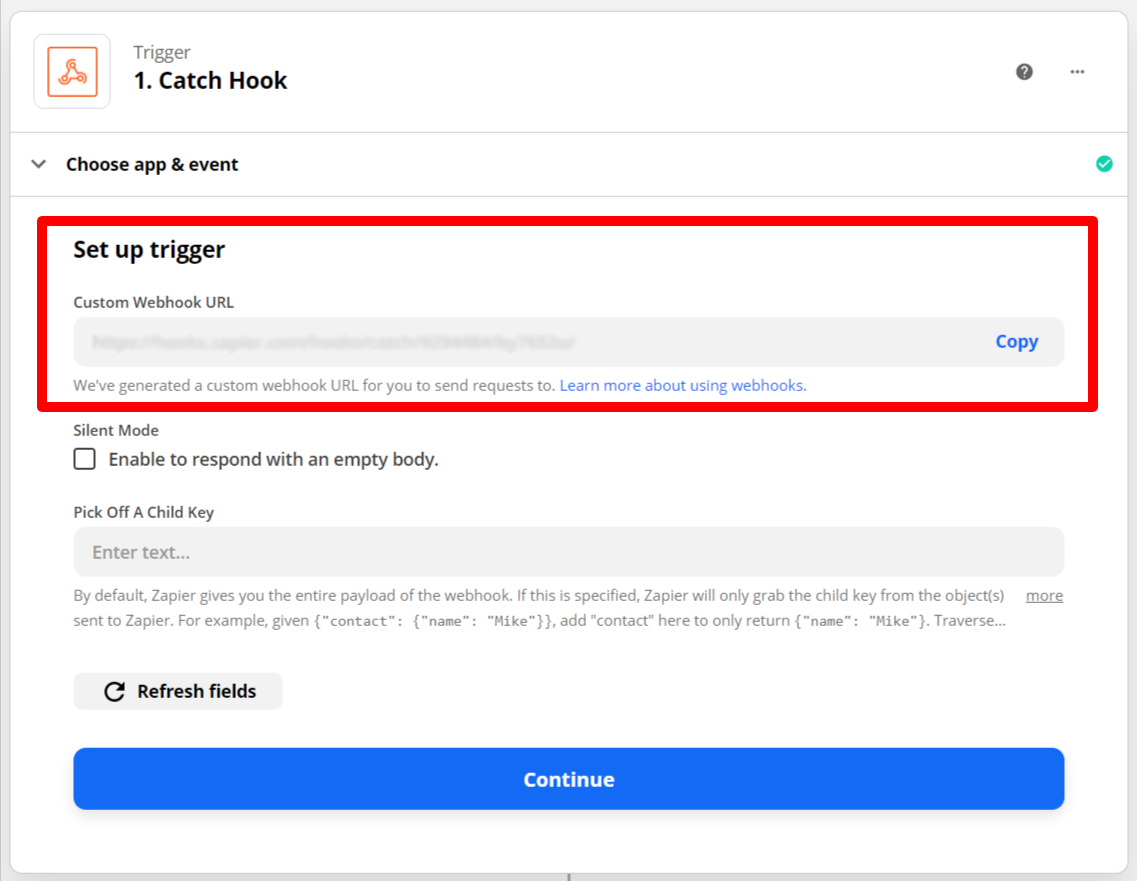Expand description with the more link
Screen dimensions: 1137x881
pos(1044,595)
